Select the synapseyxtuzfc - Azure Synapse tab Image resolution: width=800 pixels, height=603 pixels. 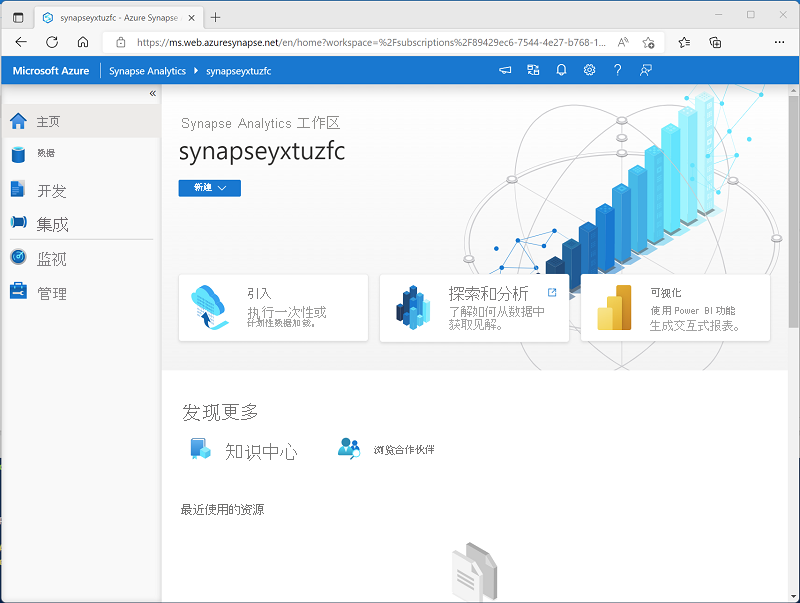pos(118,18)
